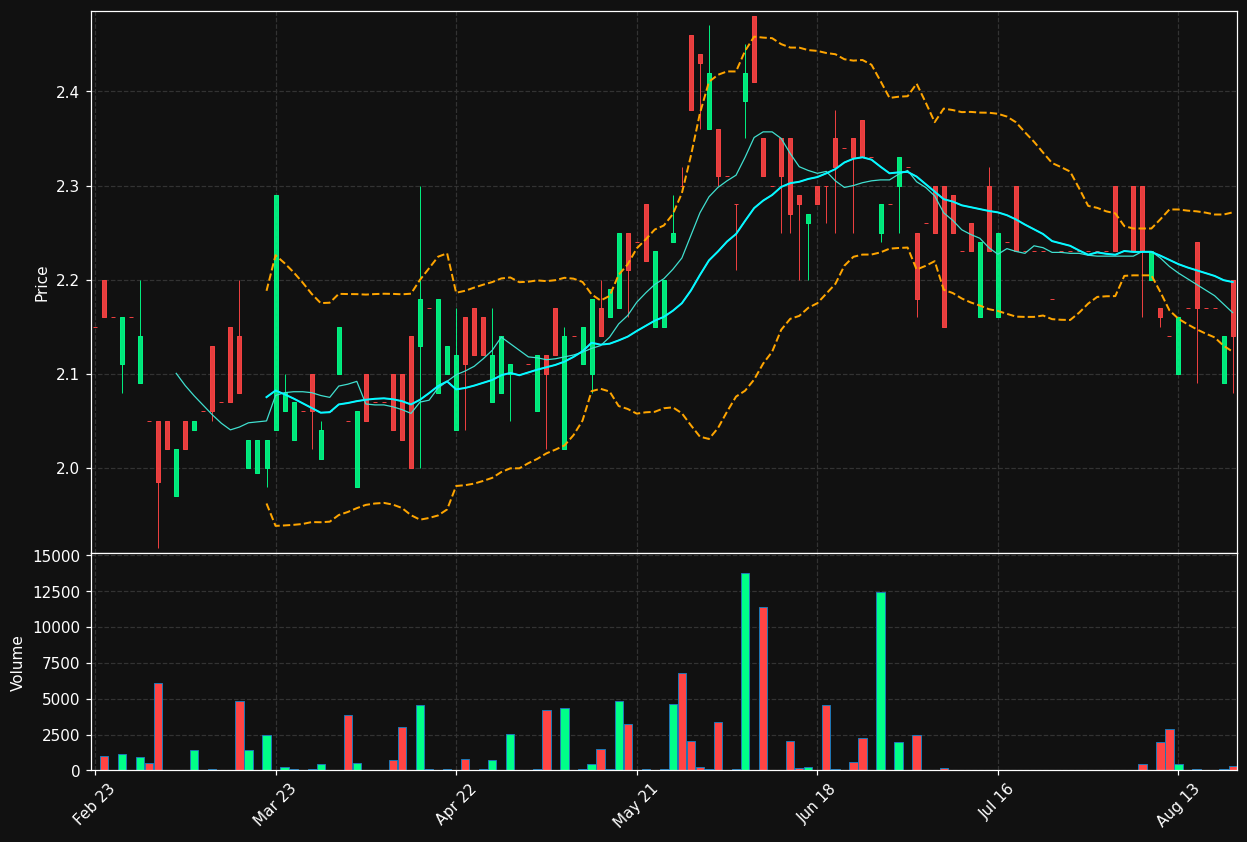This screenshot has width=1247, height=842.
Task: Click the 'Mar 23' date label
Action: (274, 804)
